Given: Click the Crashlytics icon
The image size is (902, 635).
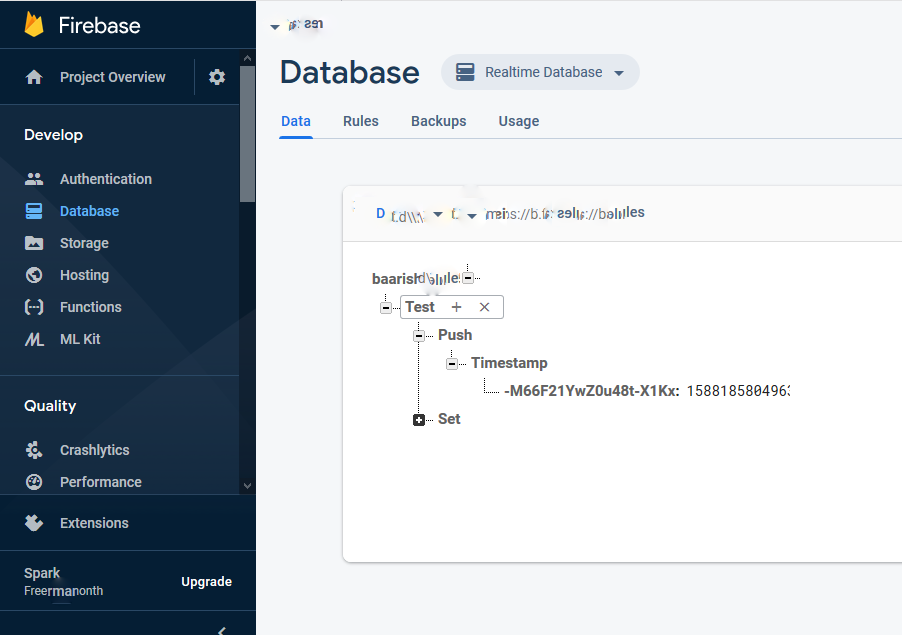Looking at the screenshot, I should tap(34, 450).
